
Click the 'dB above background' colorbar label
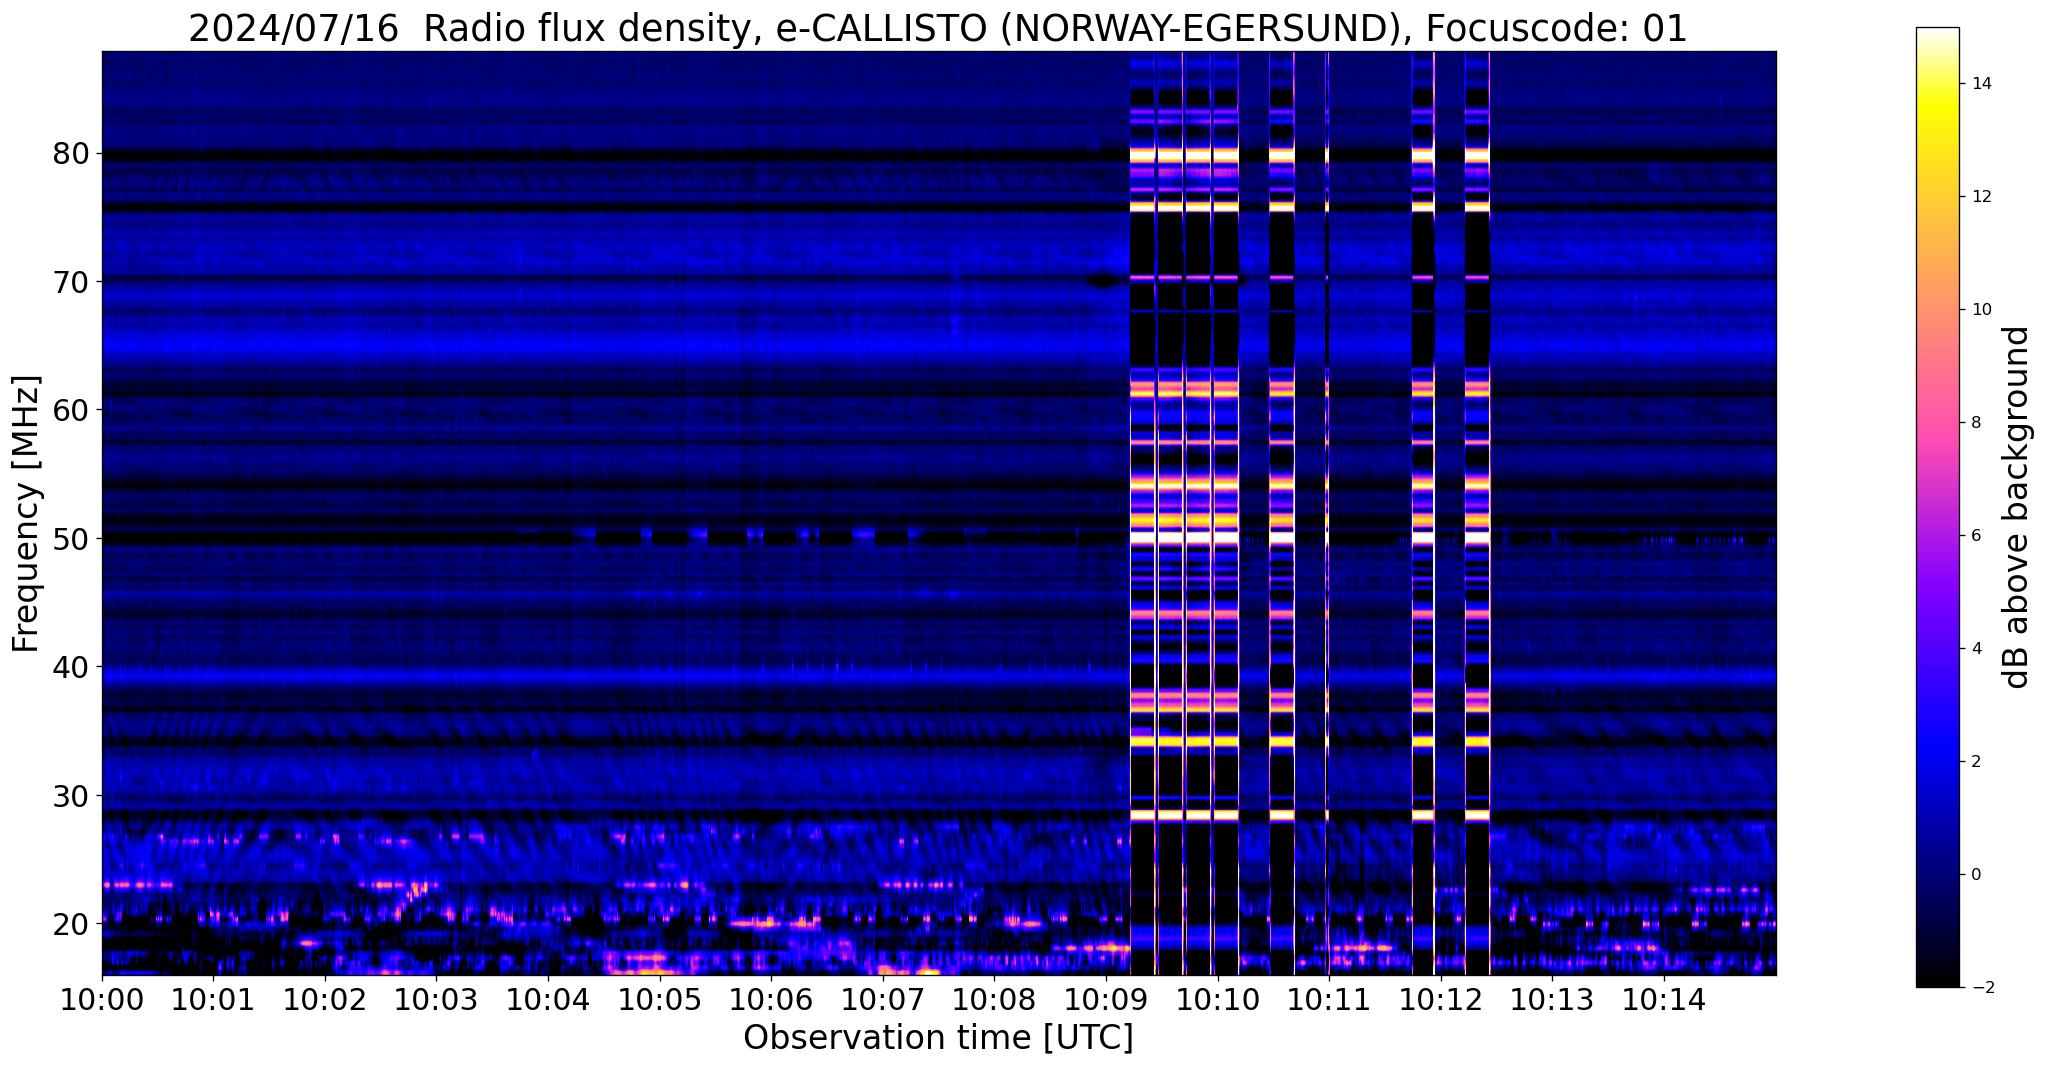pyautogui.click(x=2017, y=507)
